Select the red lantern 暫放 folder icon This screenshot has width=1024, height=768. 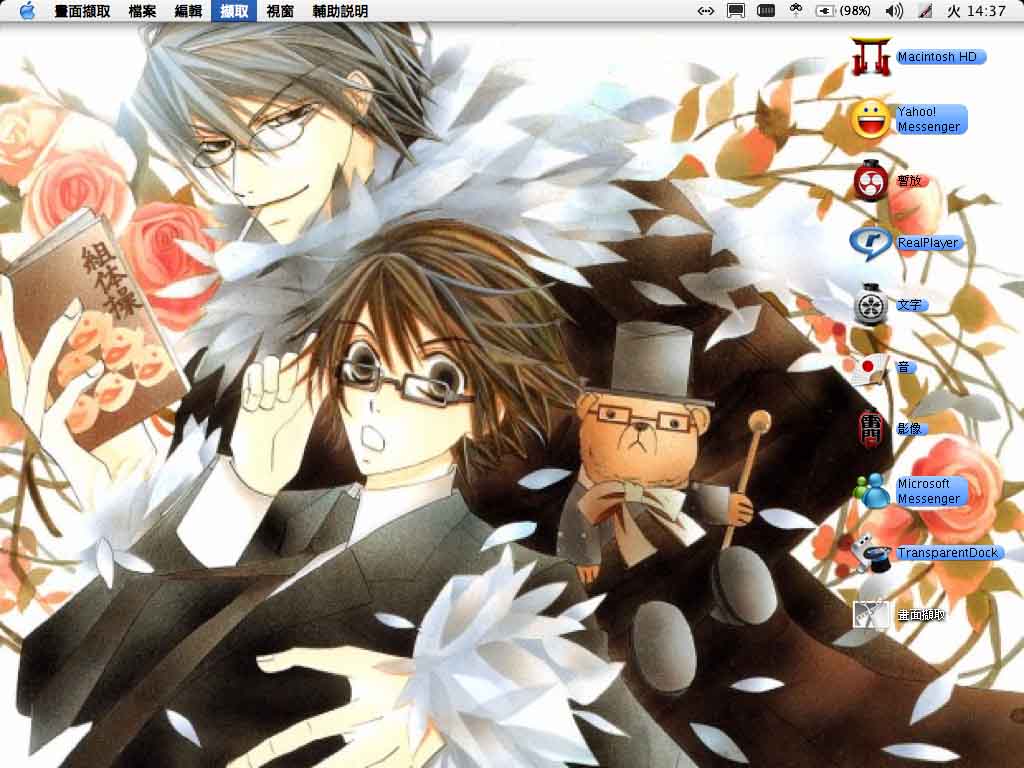click(x=871, y=180)
